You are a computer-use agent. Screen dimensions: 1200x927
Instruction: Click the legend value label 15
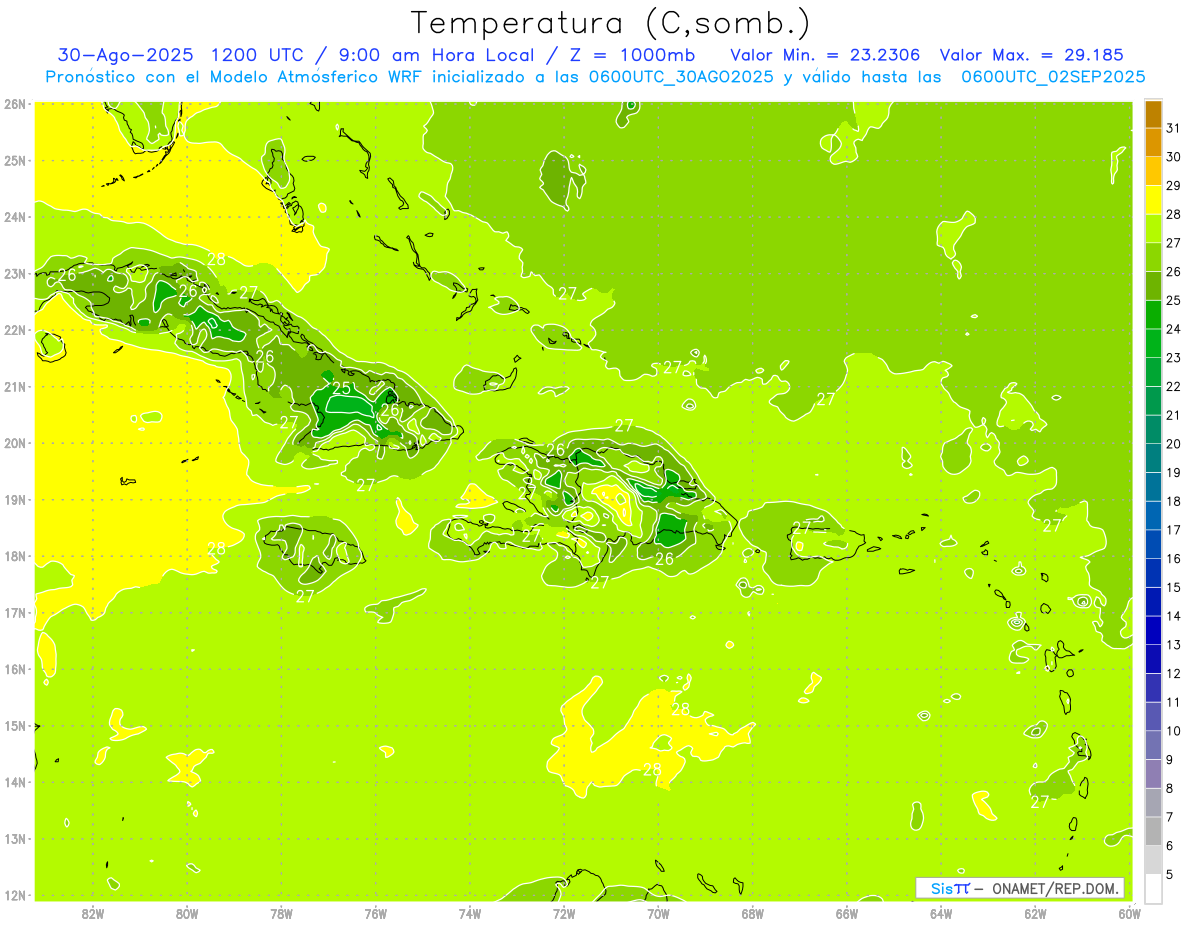pyautogui.click(x=1174, y=587)
